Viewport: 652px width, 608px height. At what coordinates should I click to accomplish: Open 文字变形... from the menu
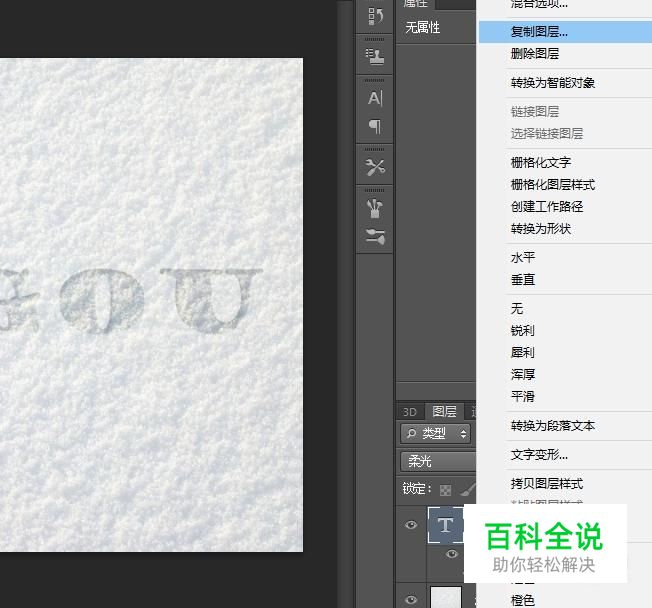pos(539,455)
